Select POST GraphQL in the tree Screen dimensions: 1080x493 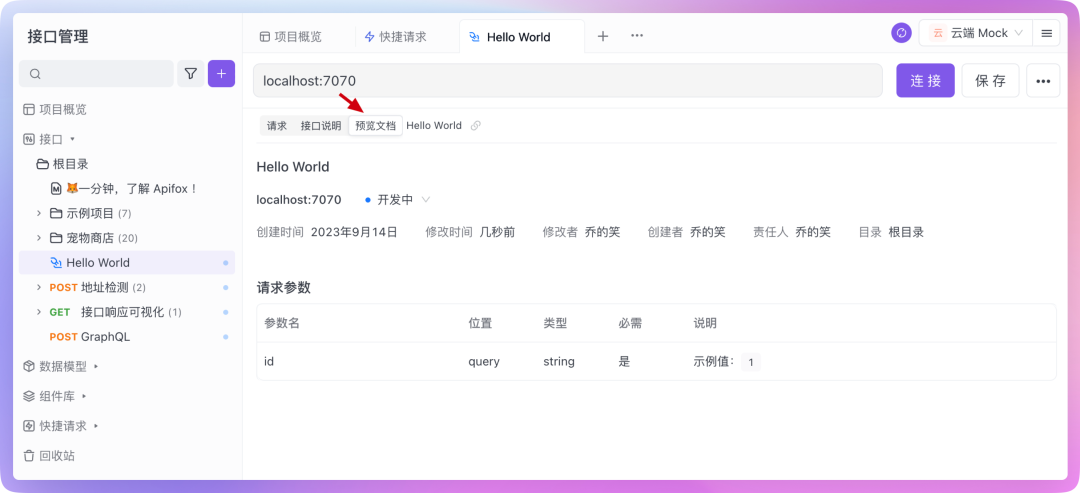click(x=127, y=337)
